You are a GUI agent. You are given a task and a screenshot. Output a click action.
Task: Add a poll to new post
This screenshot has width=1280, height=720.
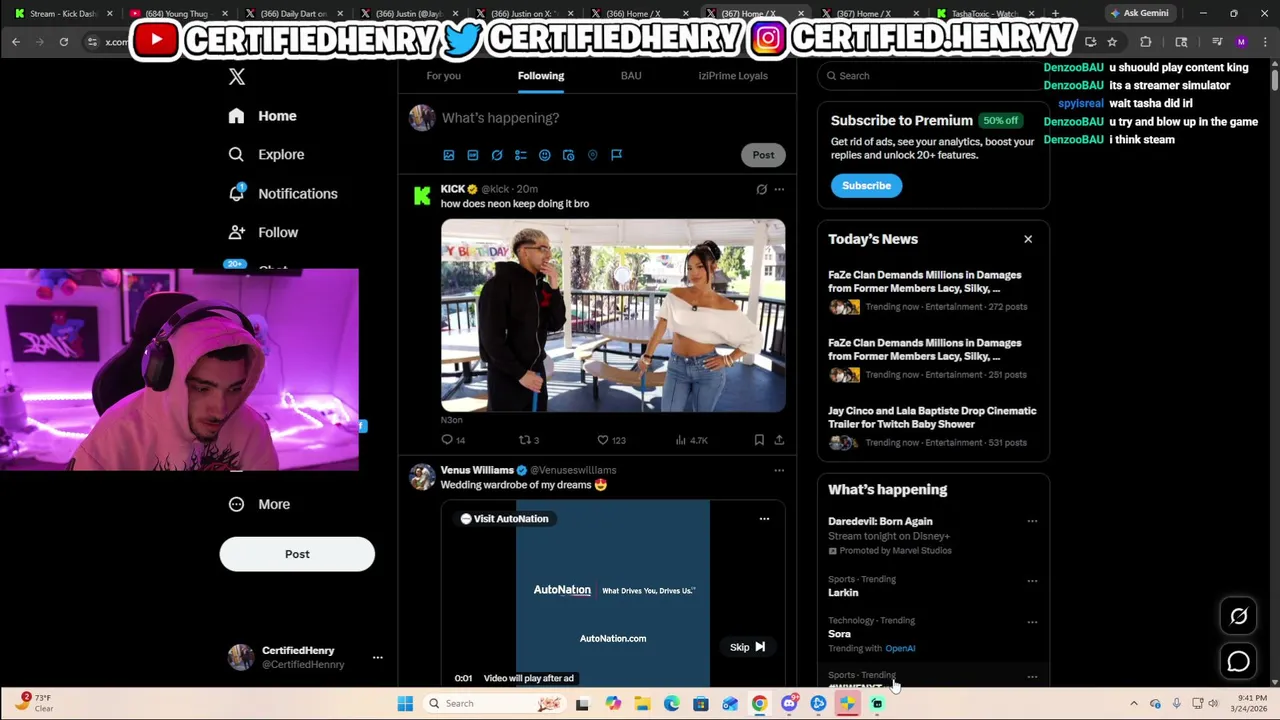coord(521,155)
